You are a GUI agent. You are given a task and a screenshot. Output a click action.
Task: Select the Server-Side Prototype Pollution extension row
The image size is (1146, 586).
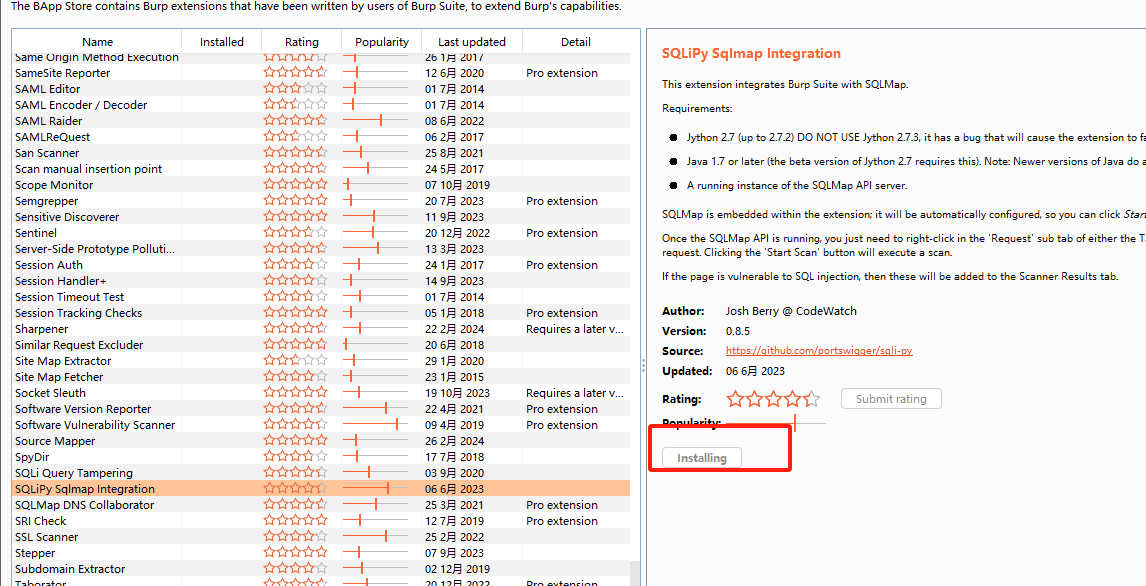point(322,249)
